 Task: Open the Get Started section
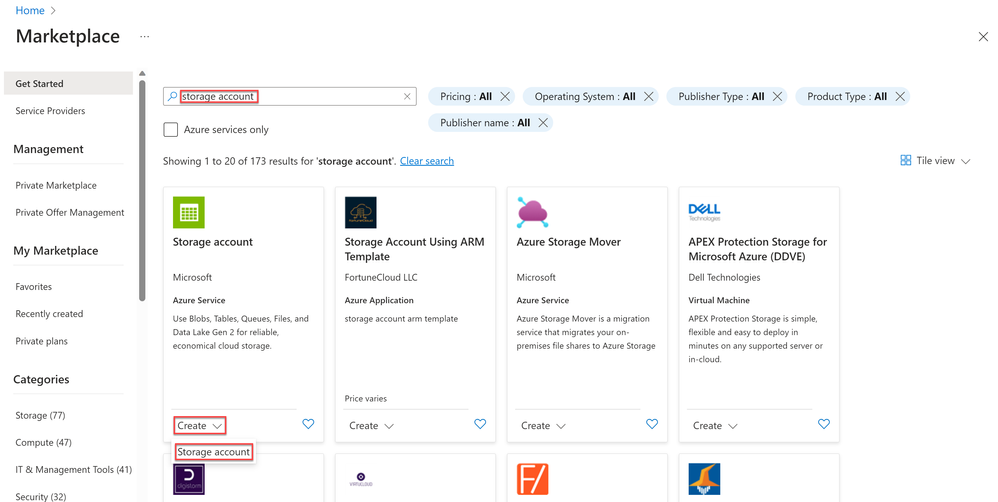pos(68,83)
